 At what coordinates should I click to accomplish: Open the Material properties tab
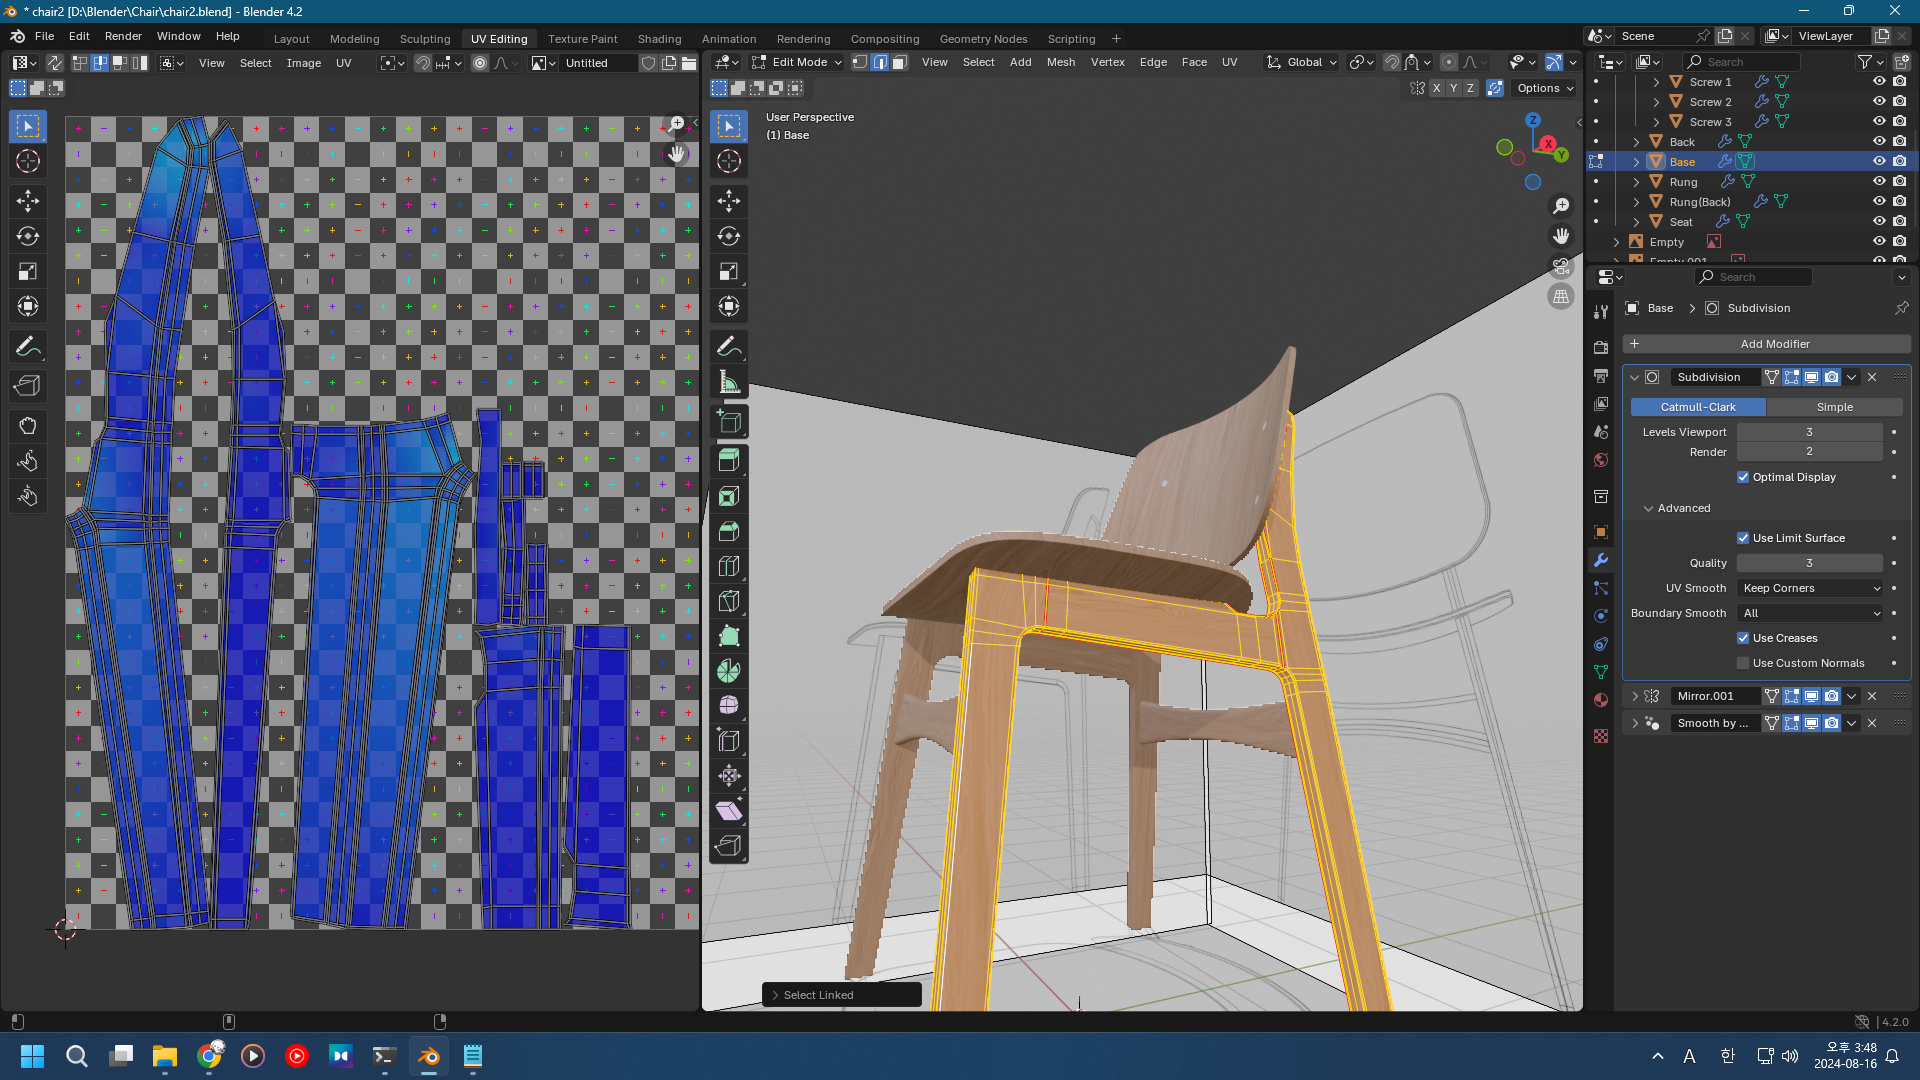click(1601, 700)
